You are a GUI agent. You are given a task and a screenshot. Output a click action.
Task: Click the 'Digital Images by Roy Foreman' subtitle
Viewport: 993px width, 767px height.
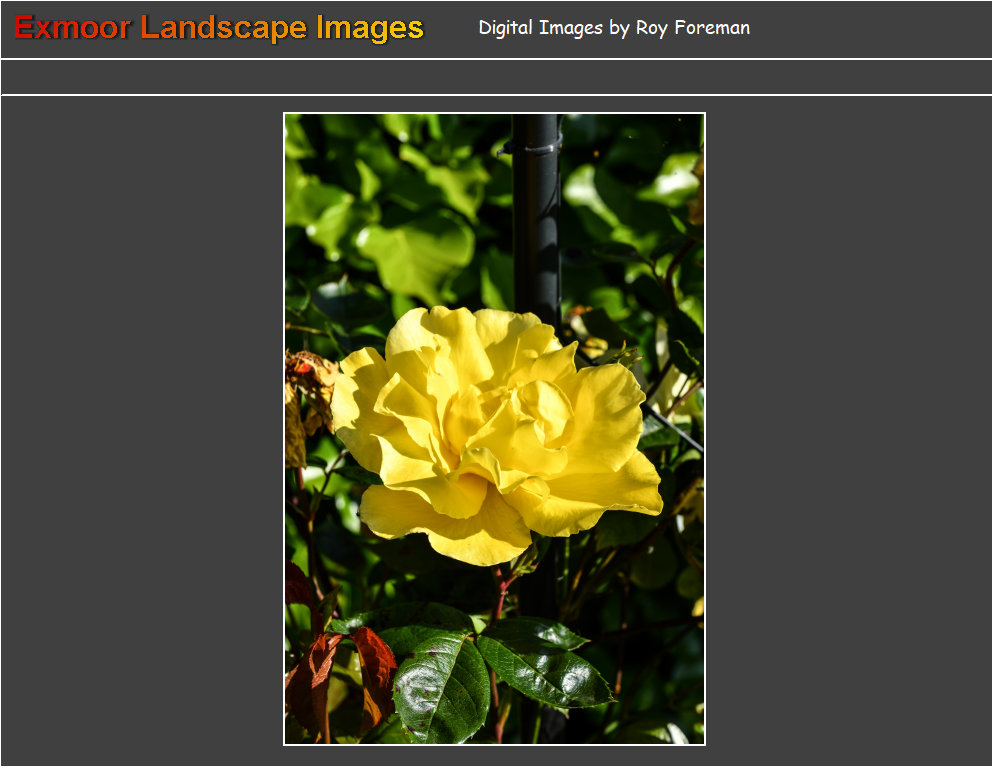(x=614, y=28)
